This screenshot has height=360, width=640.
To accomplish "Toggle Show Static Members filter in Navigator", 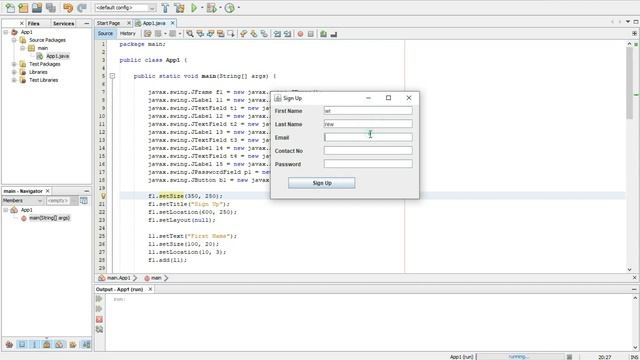I will click(34, 344).
